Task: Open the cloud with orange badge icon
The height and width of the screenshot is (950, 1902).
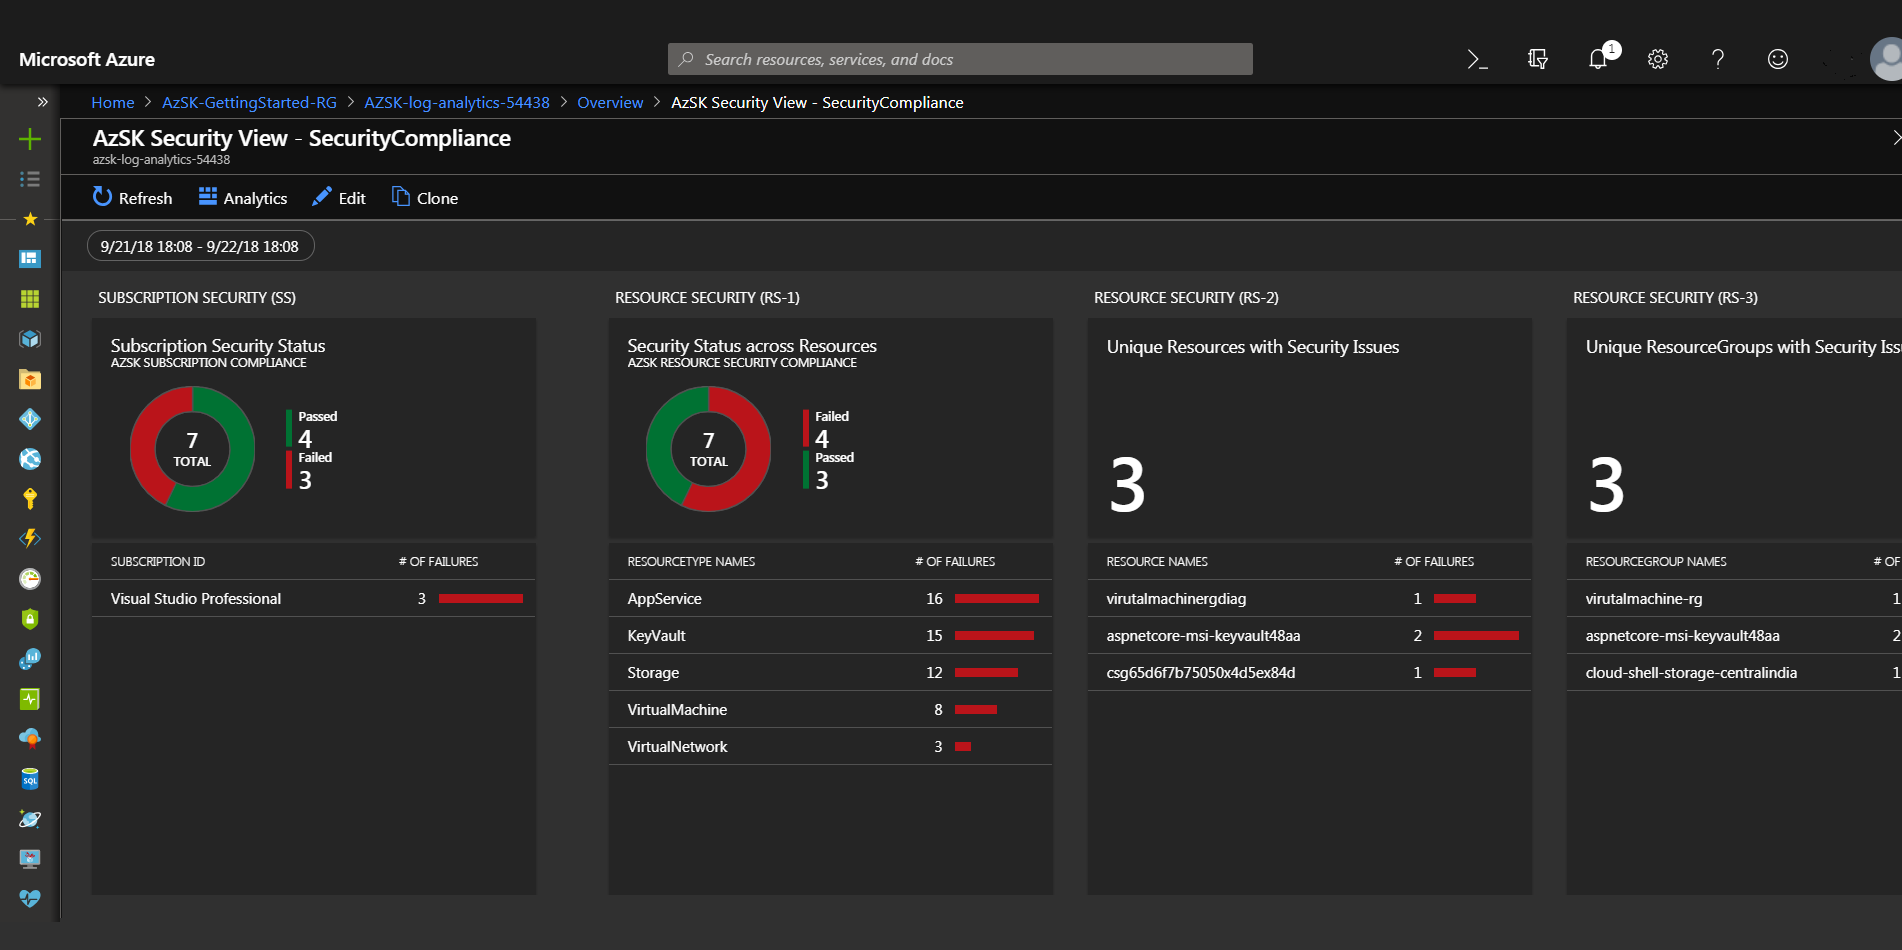Action: 30,739
